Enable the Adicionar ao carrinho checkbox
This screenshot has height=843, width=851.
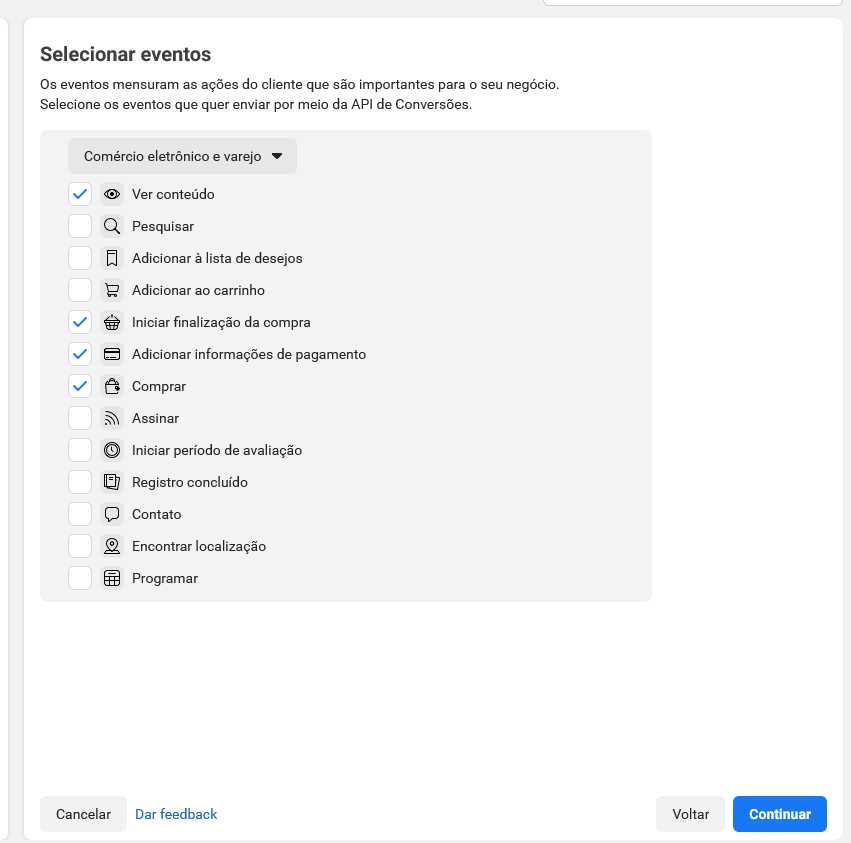80,290
